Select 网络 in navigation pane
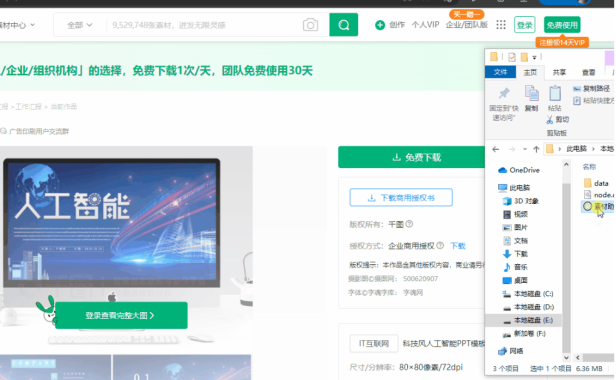 coord(511,351)
